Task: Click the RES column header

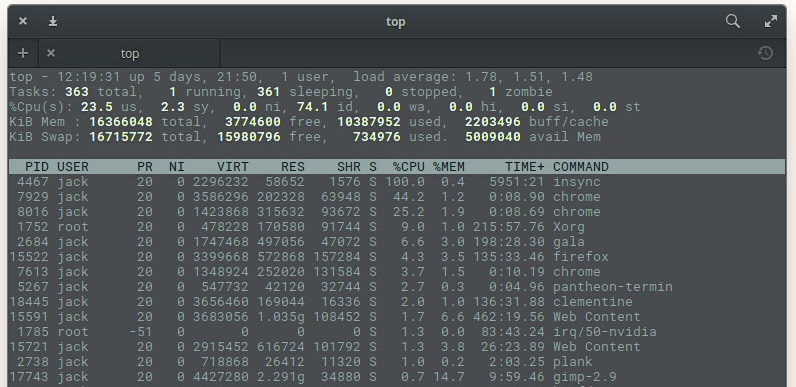Action: [x=293, y=167]
